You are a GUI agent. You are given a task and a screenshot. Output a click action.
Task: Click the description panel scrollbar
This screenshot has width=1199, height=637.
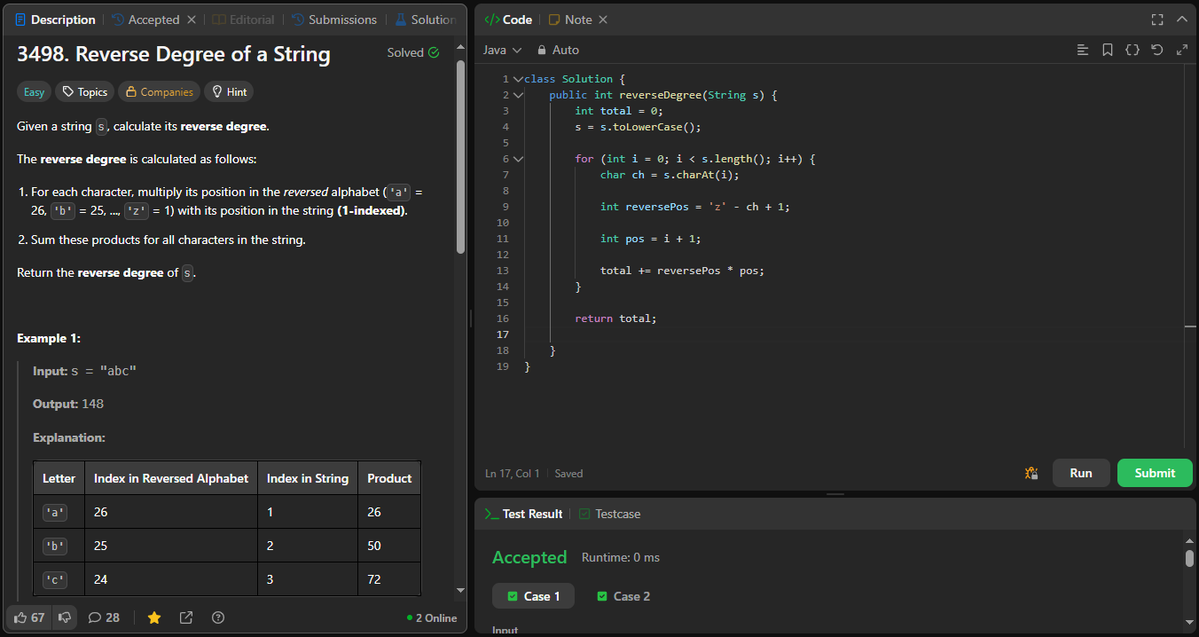click(x=460, y=157)
